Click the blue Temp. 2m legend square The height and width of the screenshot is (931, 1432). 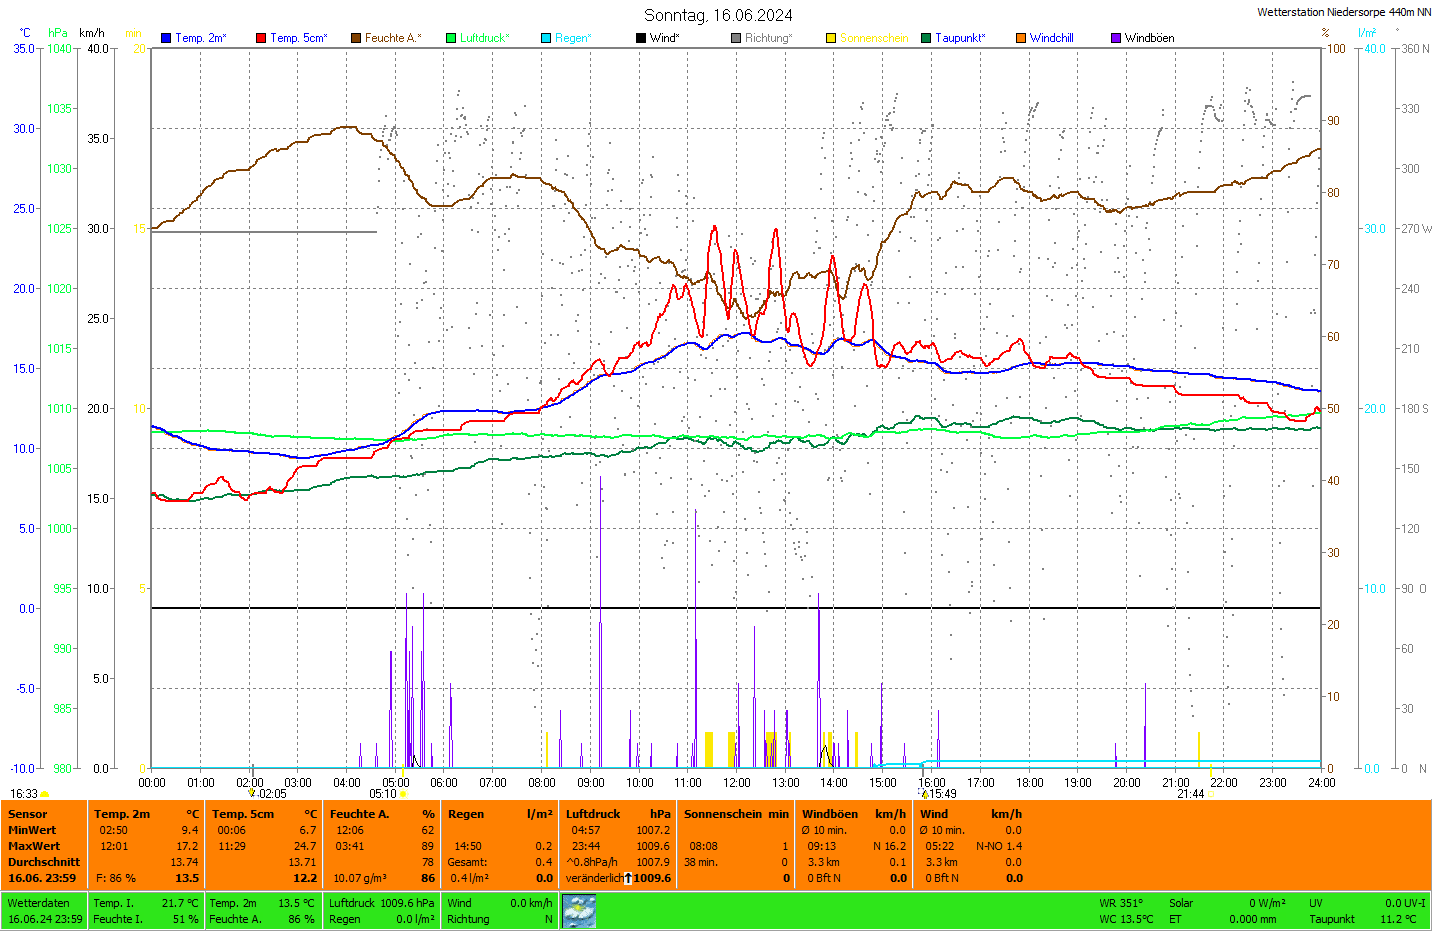coord(166,38)
